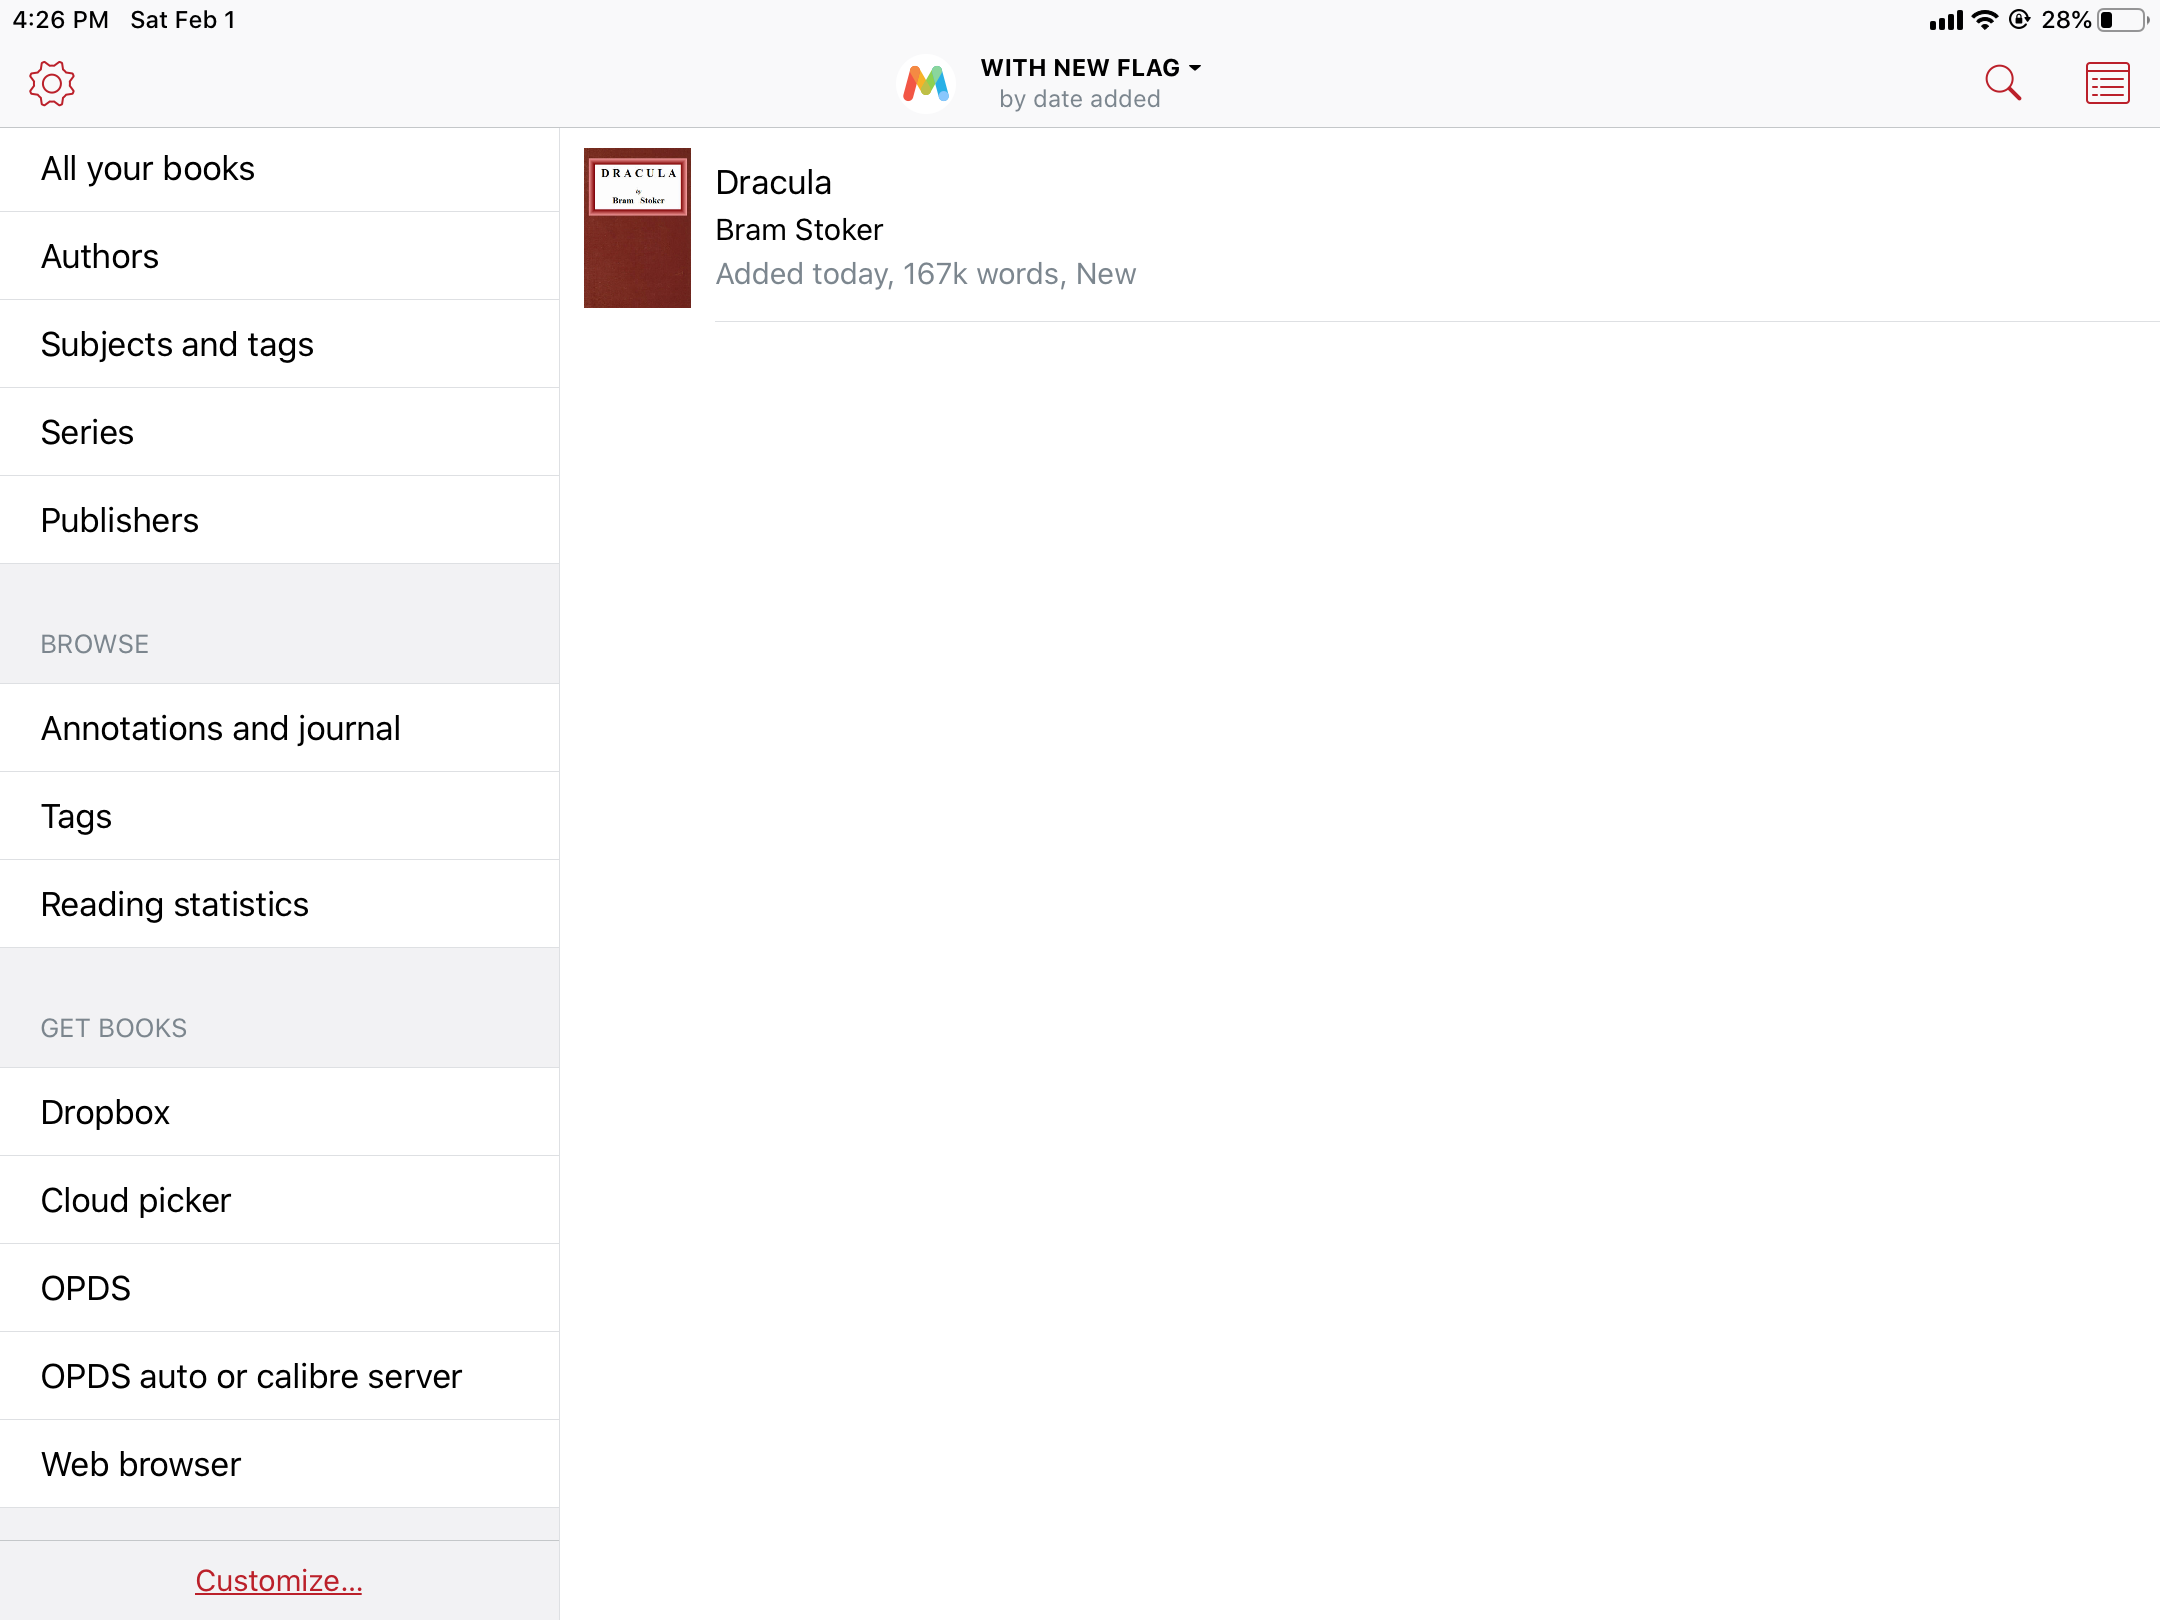The height and width of the screenshot is (1620, 2160).
Task: Expand the With New Flag filter dropdown
Action: [1090, 67]
